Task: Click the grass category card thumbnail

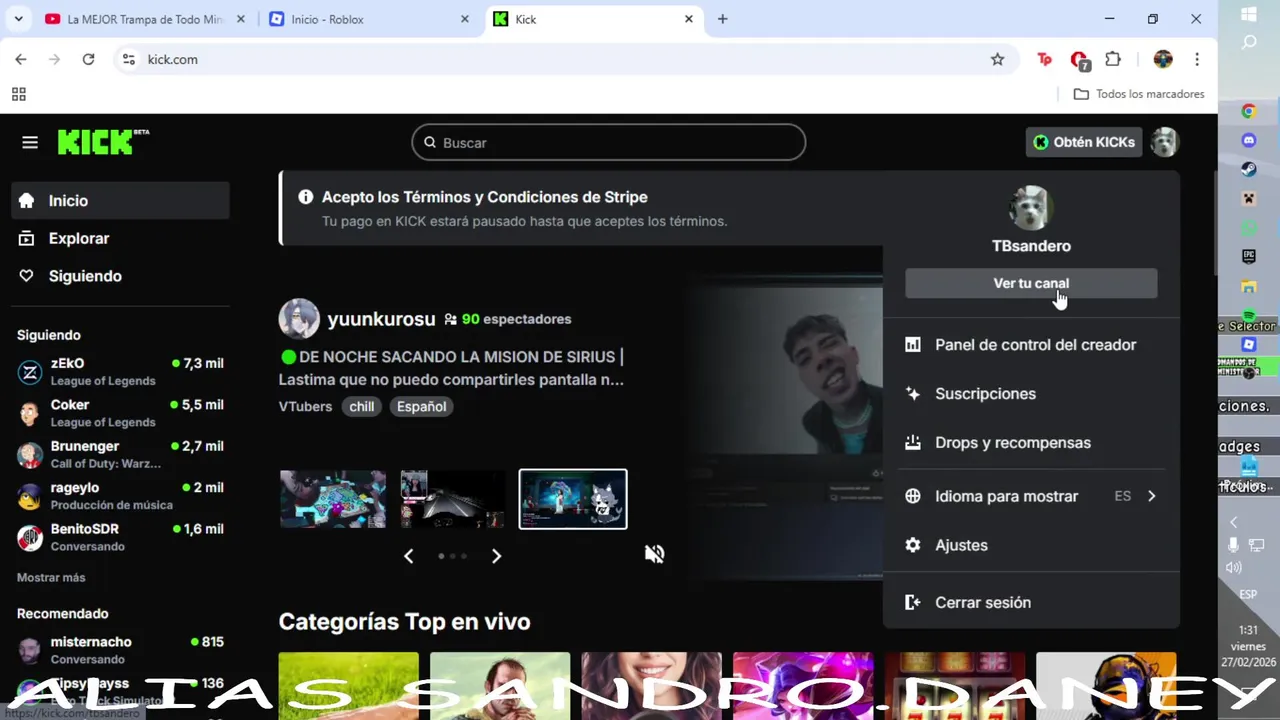Action: (x=348, y=685)
